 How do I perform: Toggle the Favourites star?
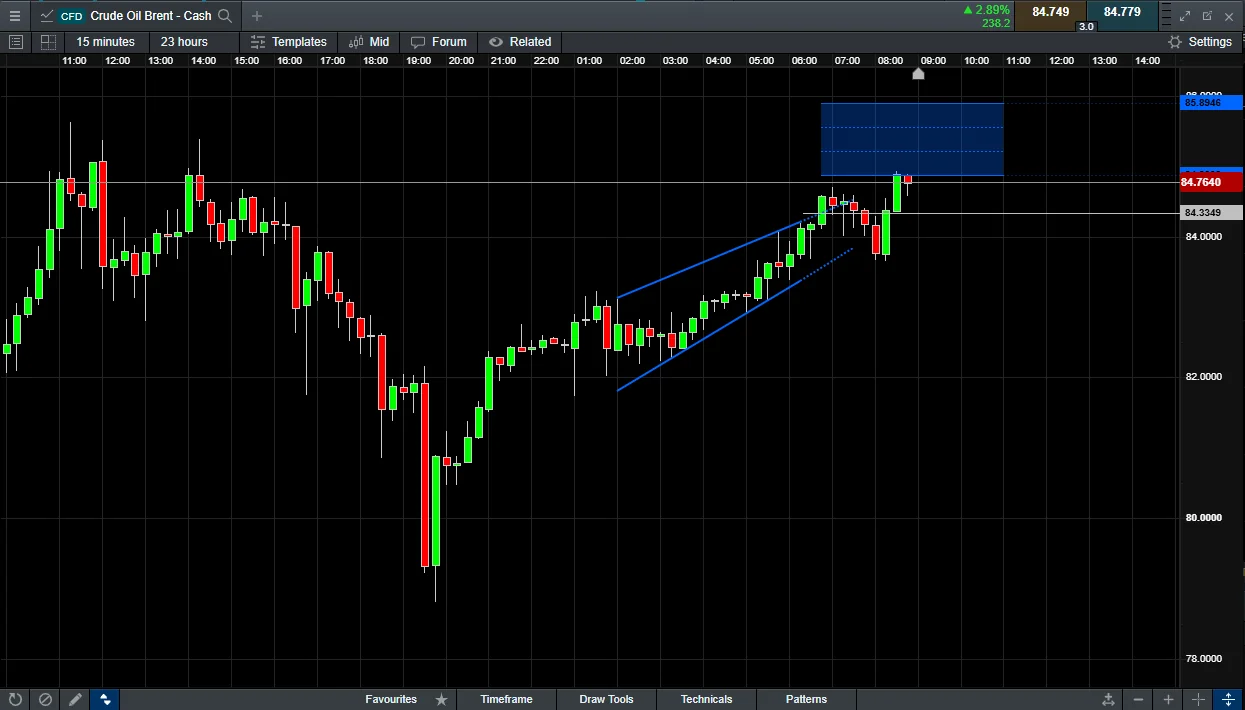pyautogui.click(x=441, y=699)
